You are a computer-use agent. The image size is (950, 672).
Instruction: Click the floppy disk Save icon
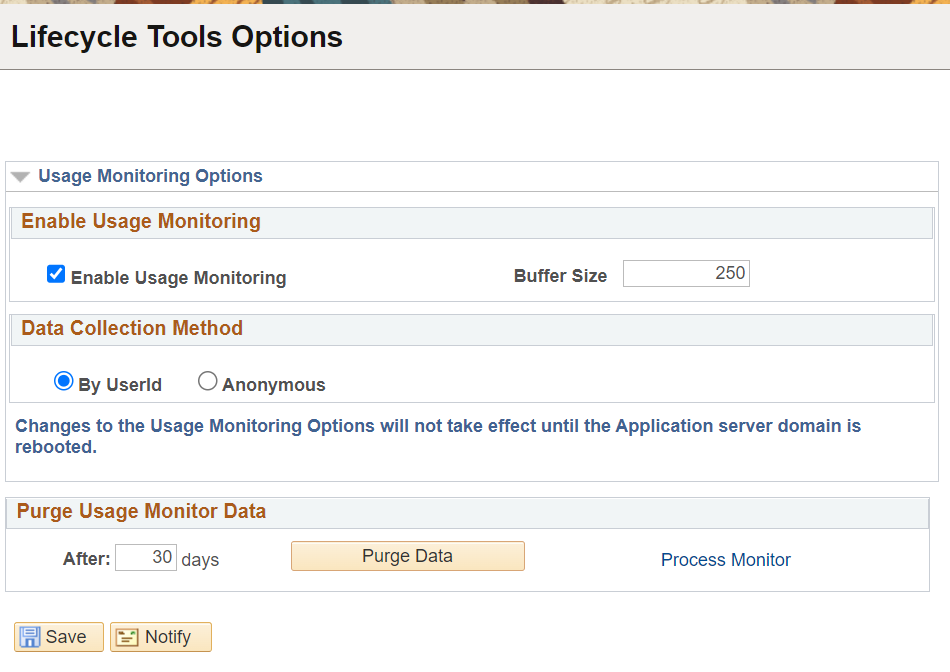coord(30,637)
